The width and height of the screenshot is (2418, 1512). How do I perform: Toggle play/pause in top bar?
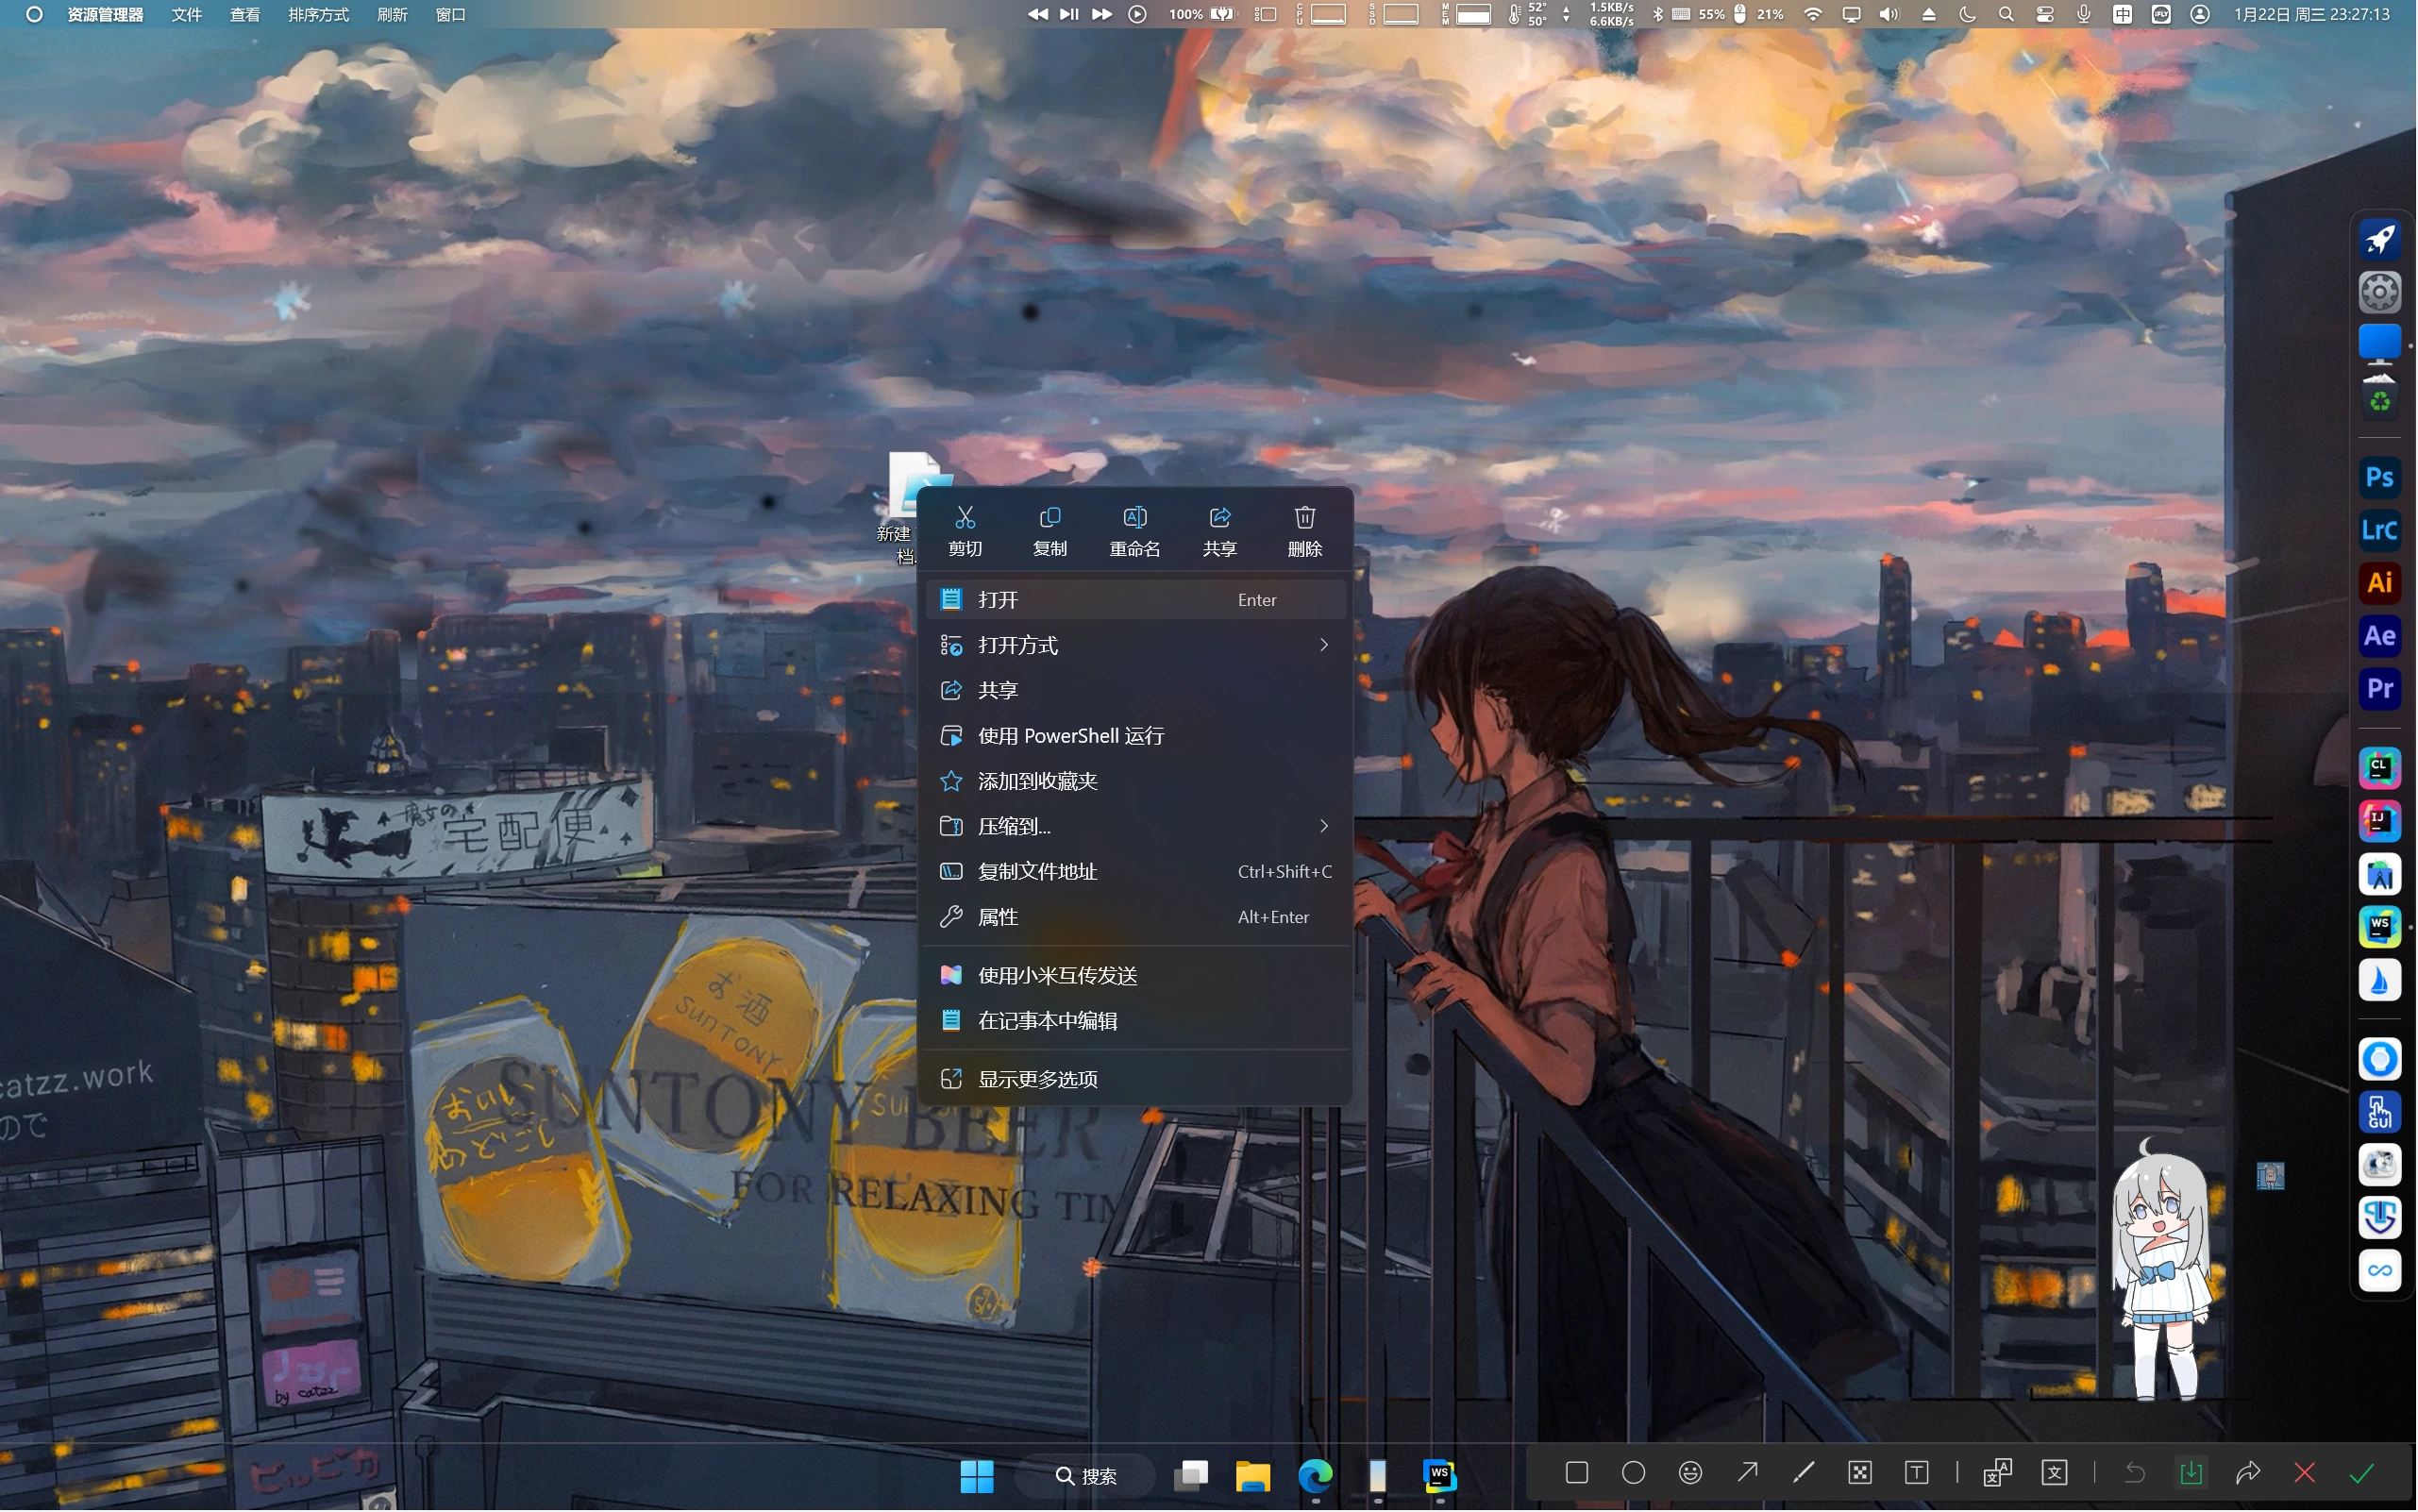pyautogui.click(x=1068, y=14)
